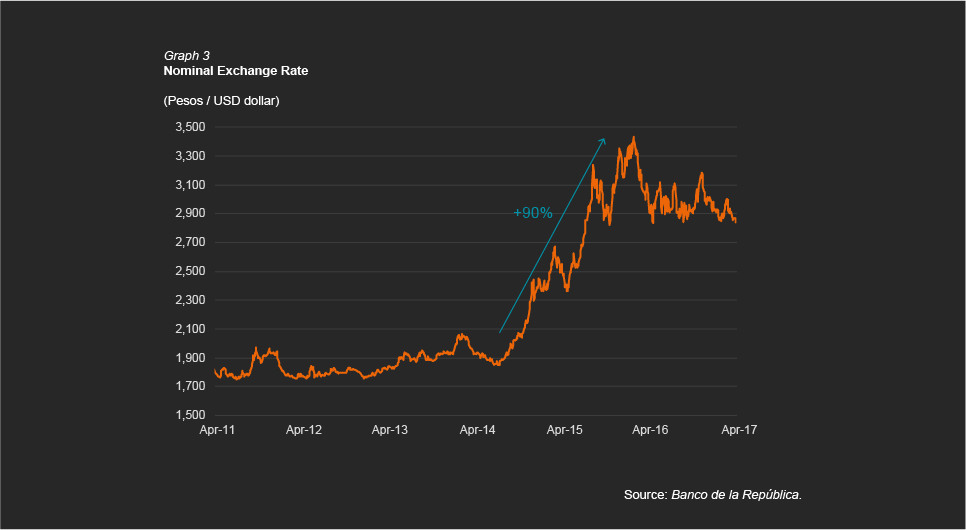Click the Apr-12 x-axis label
This screenshot has height=530, width=966.
point(303,430)
